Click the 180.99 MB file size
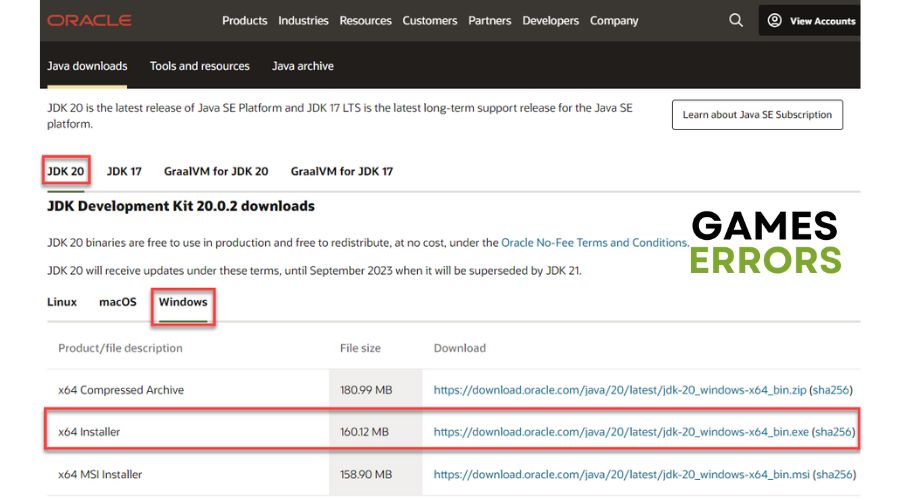 (366, 390)
